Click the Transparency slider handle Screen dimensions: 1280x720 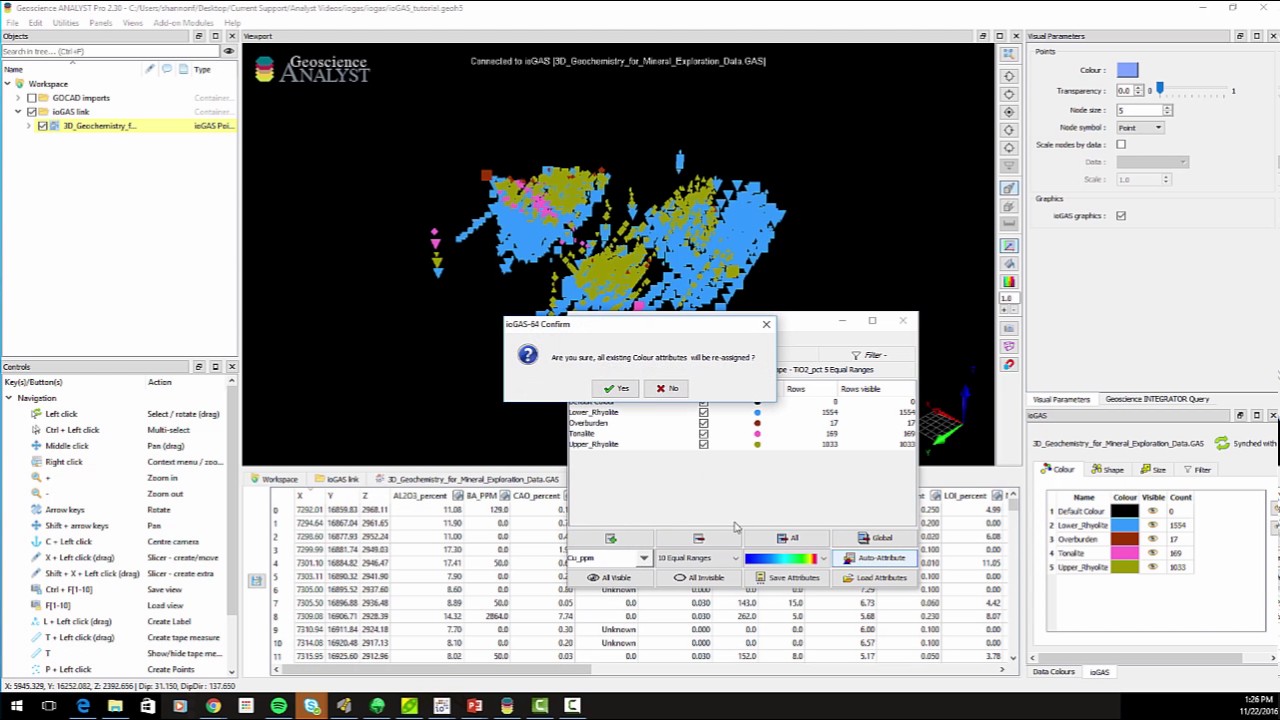(x=1159, y=90)
